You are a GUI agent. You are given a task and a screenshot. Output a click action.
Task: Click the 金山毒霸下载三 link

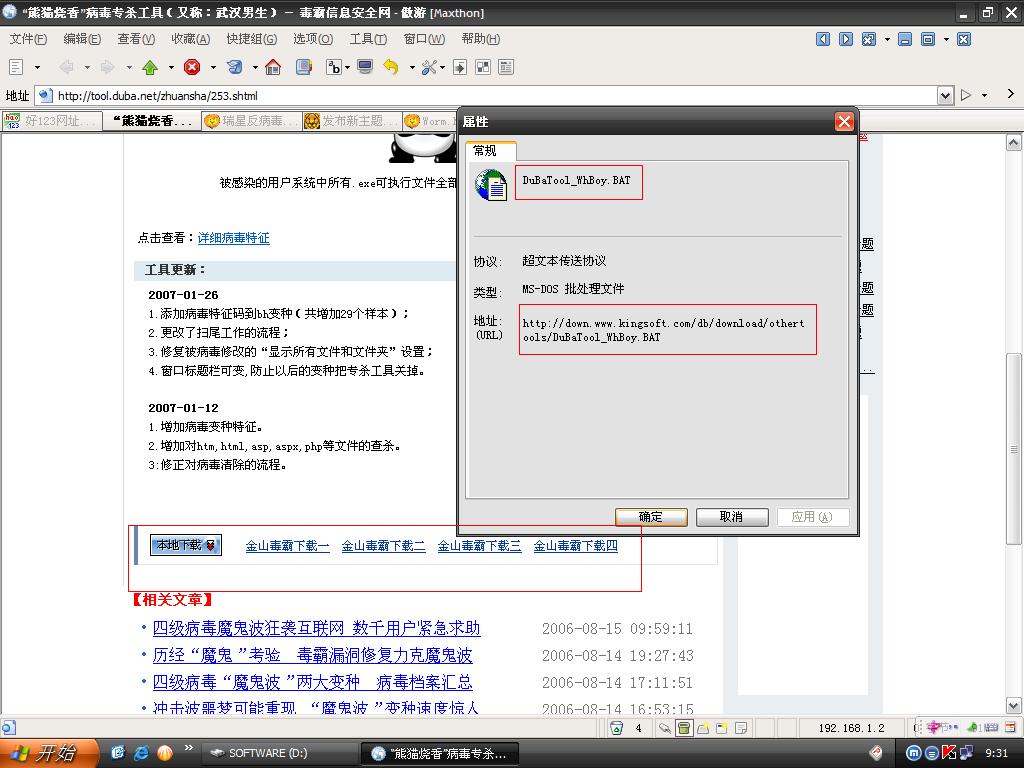pos(479,546)
